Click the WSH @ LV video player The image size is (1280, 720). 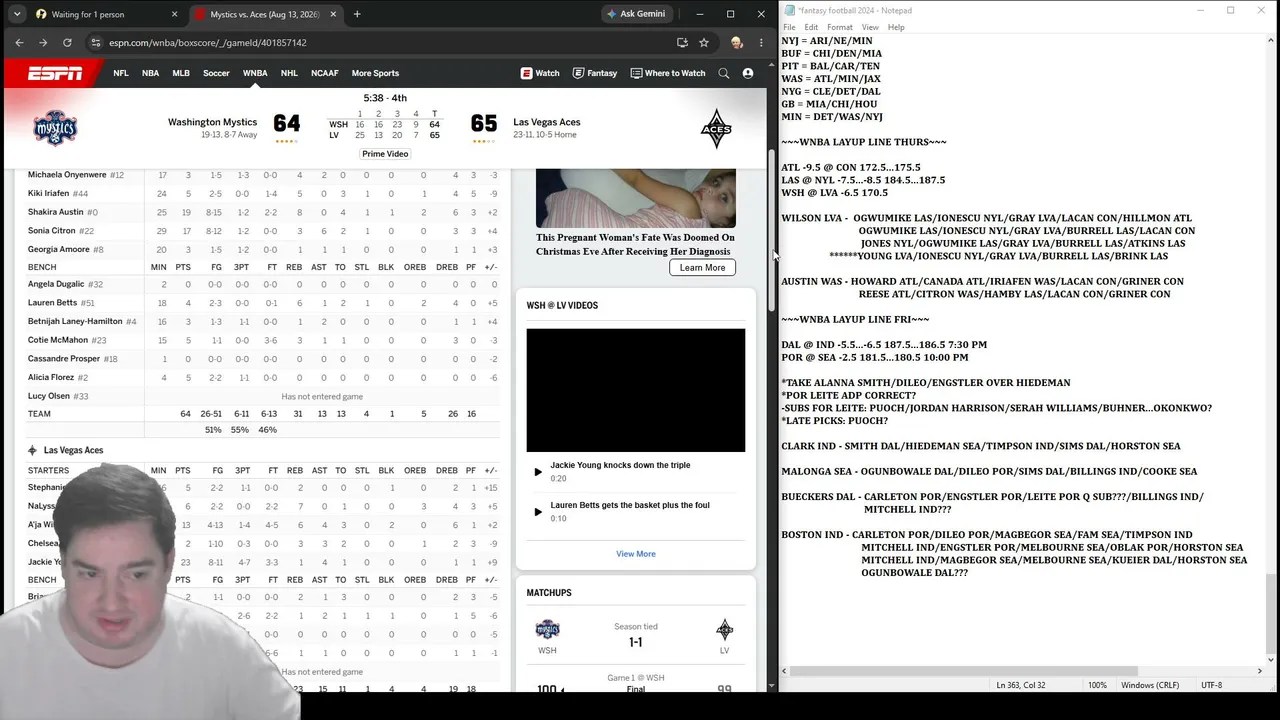[636, 390]
